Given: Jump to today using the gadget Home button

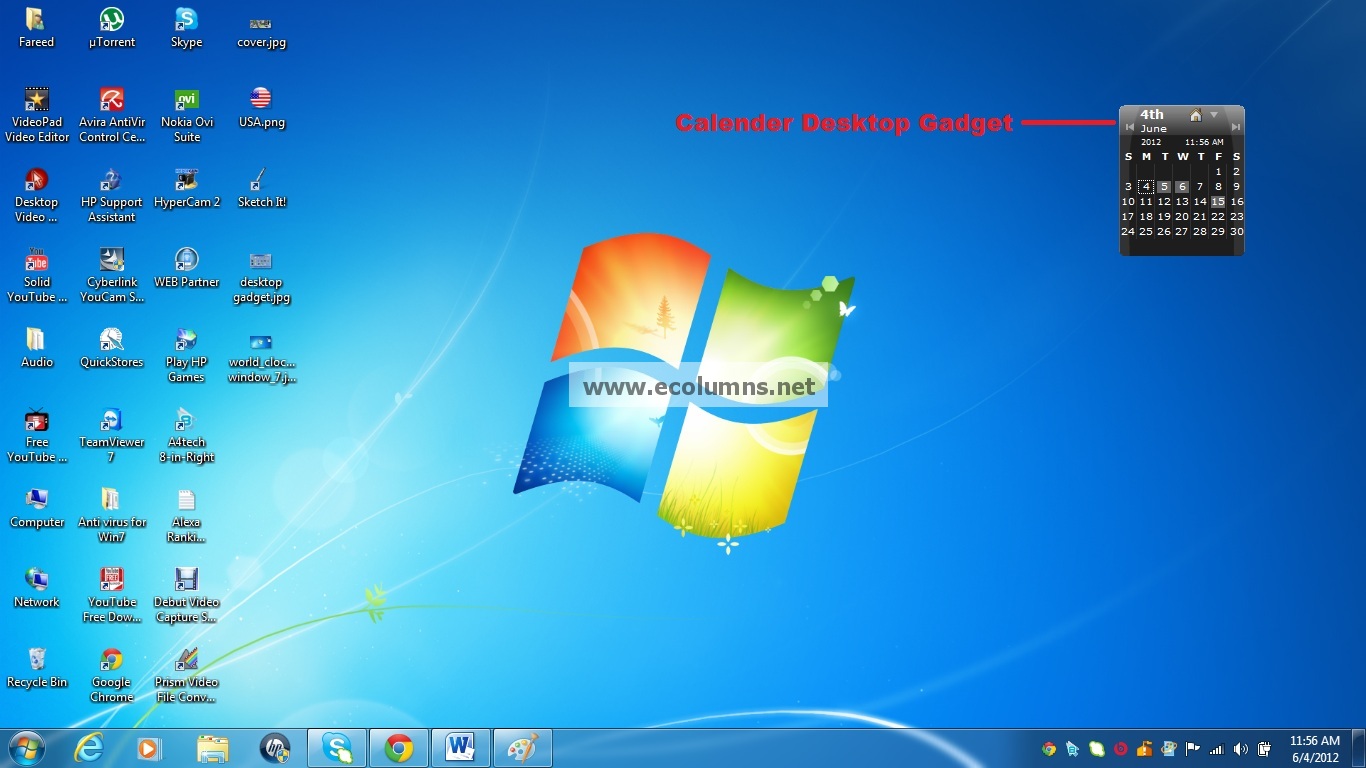Looking at the screenshot, I should pos(1196,115).
